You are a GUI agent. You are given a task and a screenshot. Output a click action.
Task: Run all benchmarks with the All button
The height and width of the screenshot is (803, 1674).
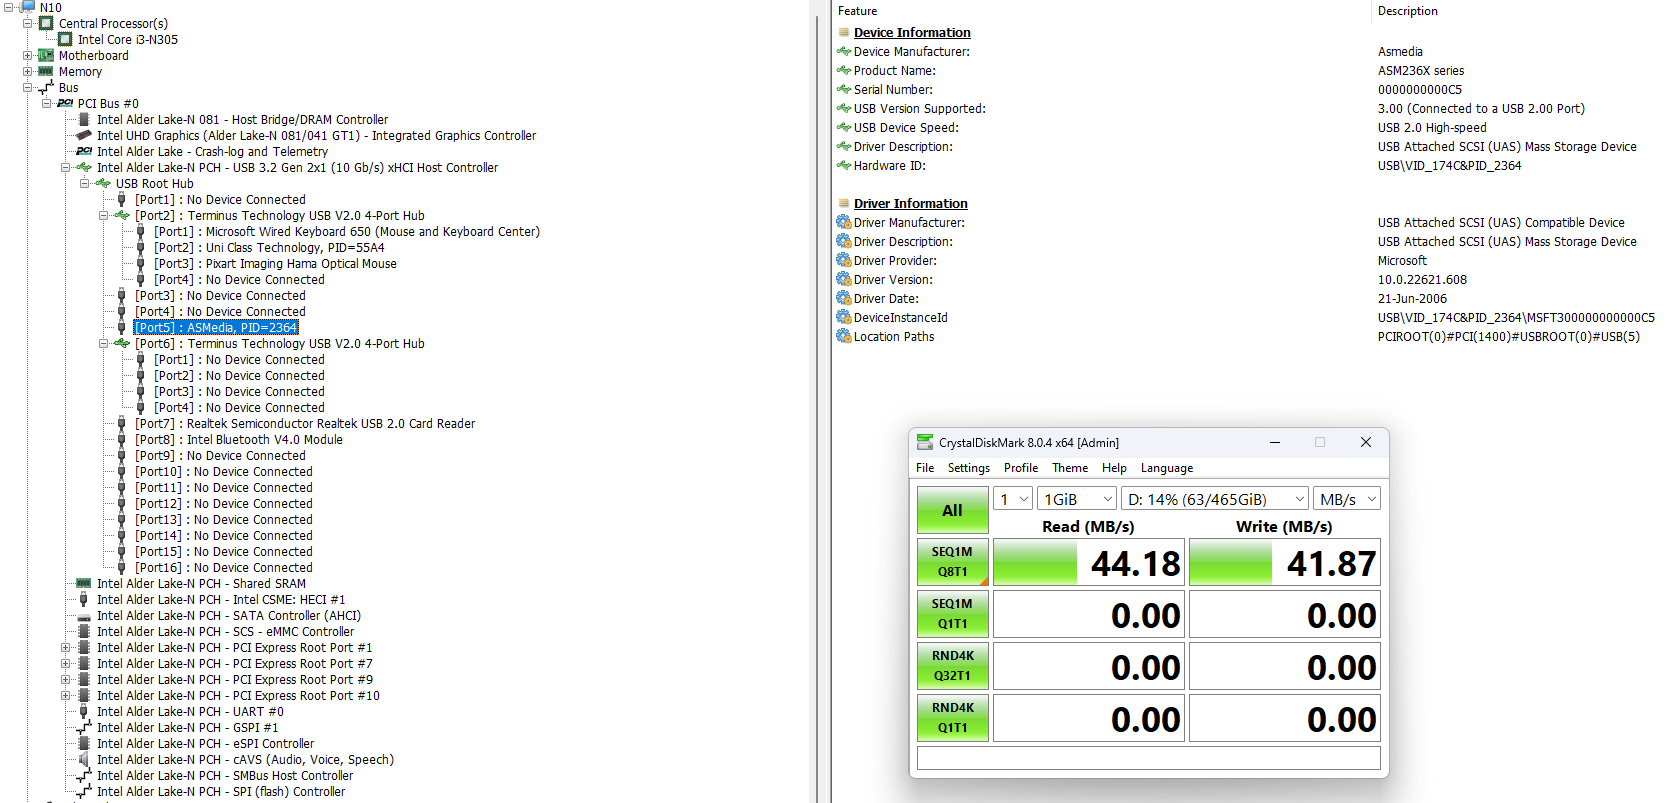[953, 510]
